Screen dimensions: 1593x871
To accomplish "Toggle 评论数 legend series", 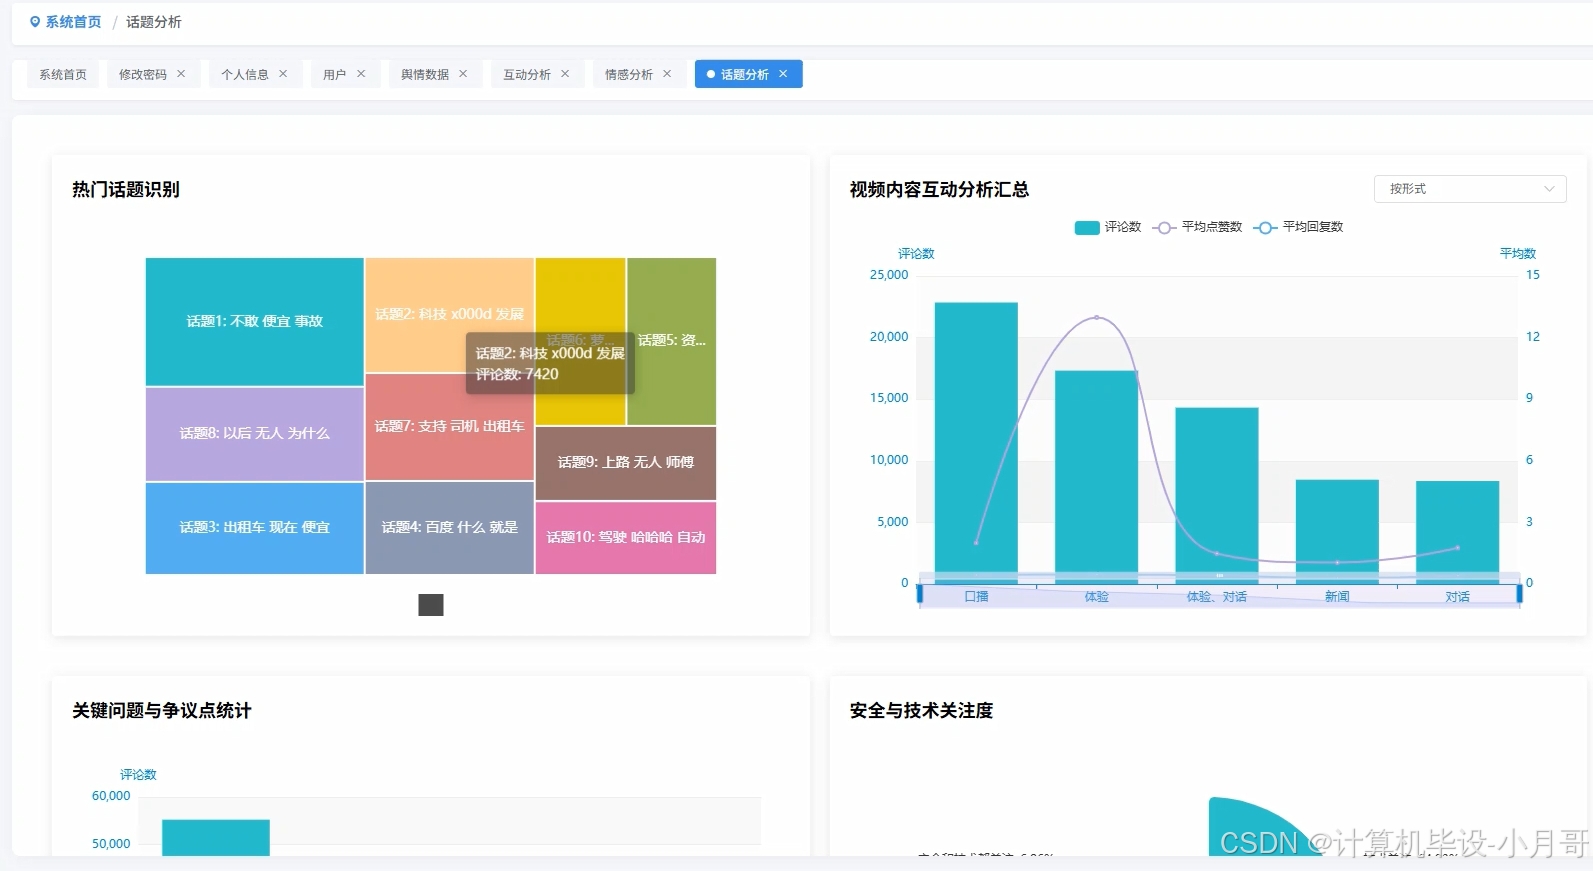I will click(x=1108, y=228).
